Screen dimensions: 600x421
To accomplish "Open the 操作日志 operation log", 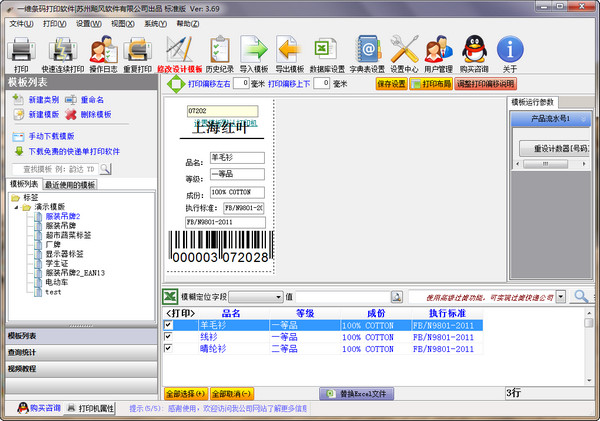I will point(103,54).
